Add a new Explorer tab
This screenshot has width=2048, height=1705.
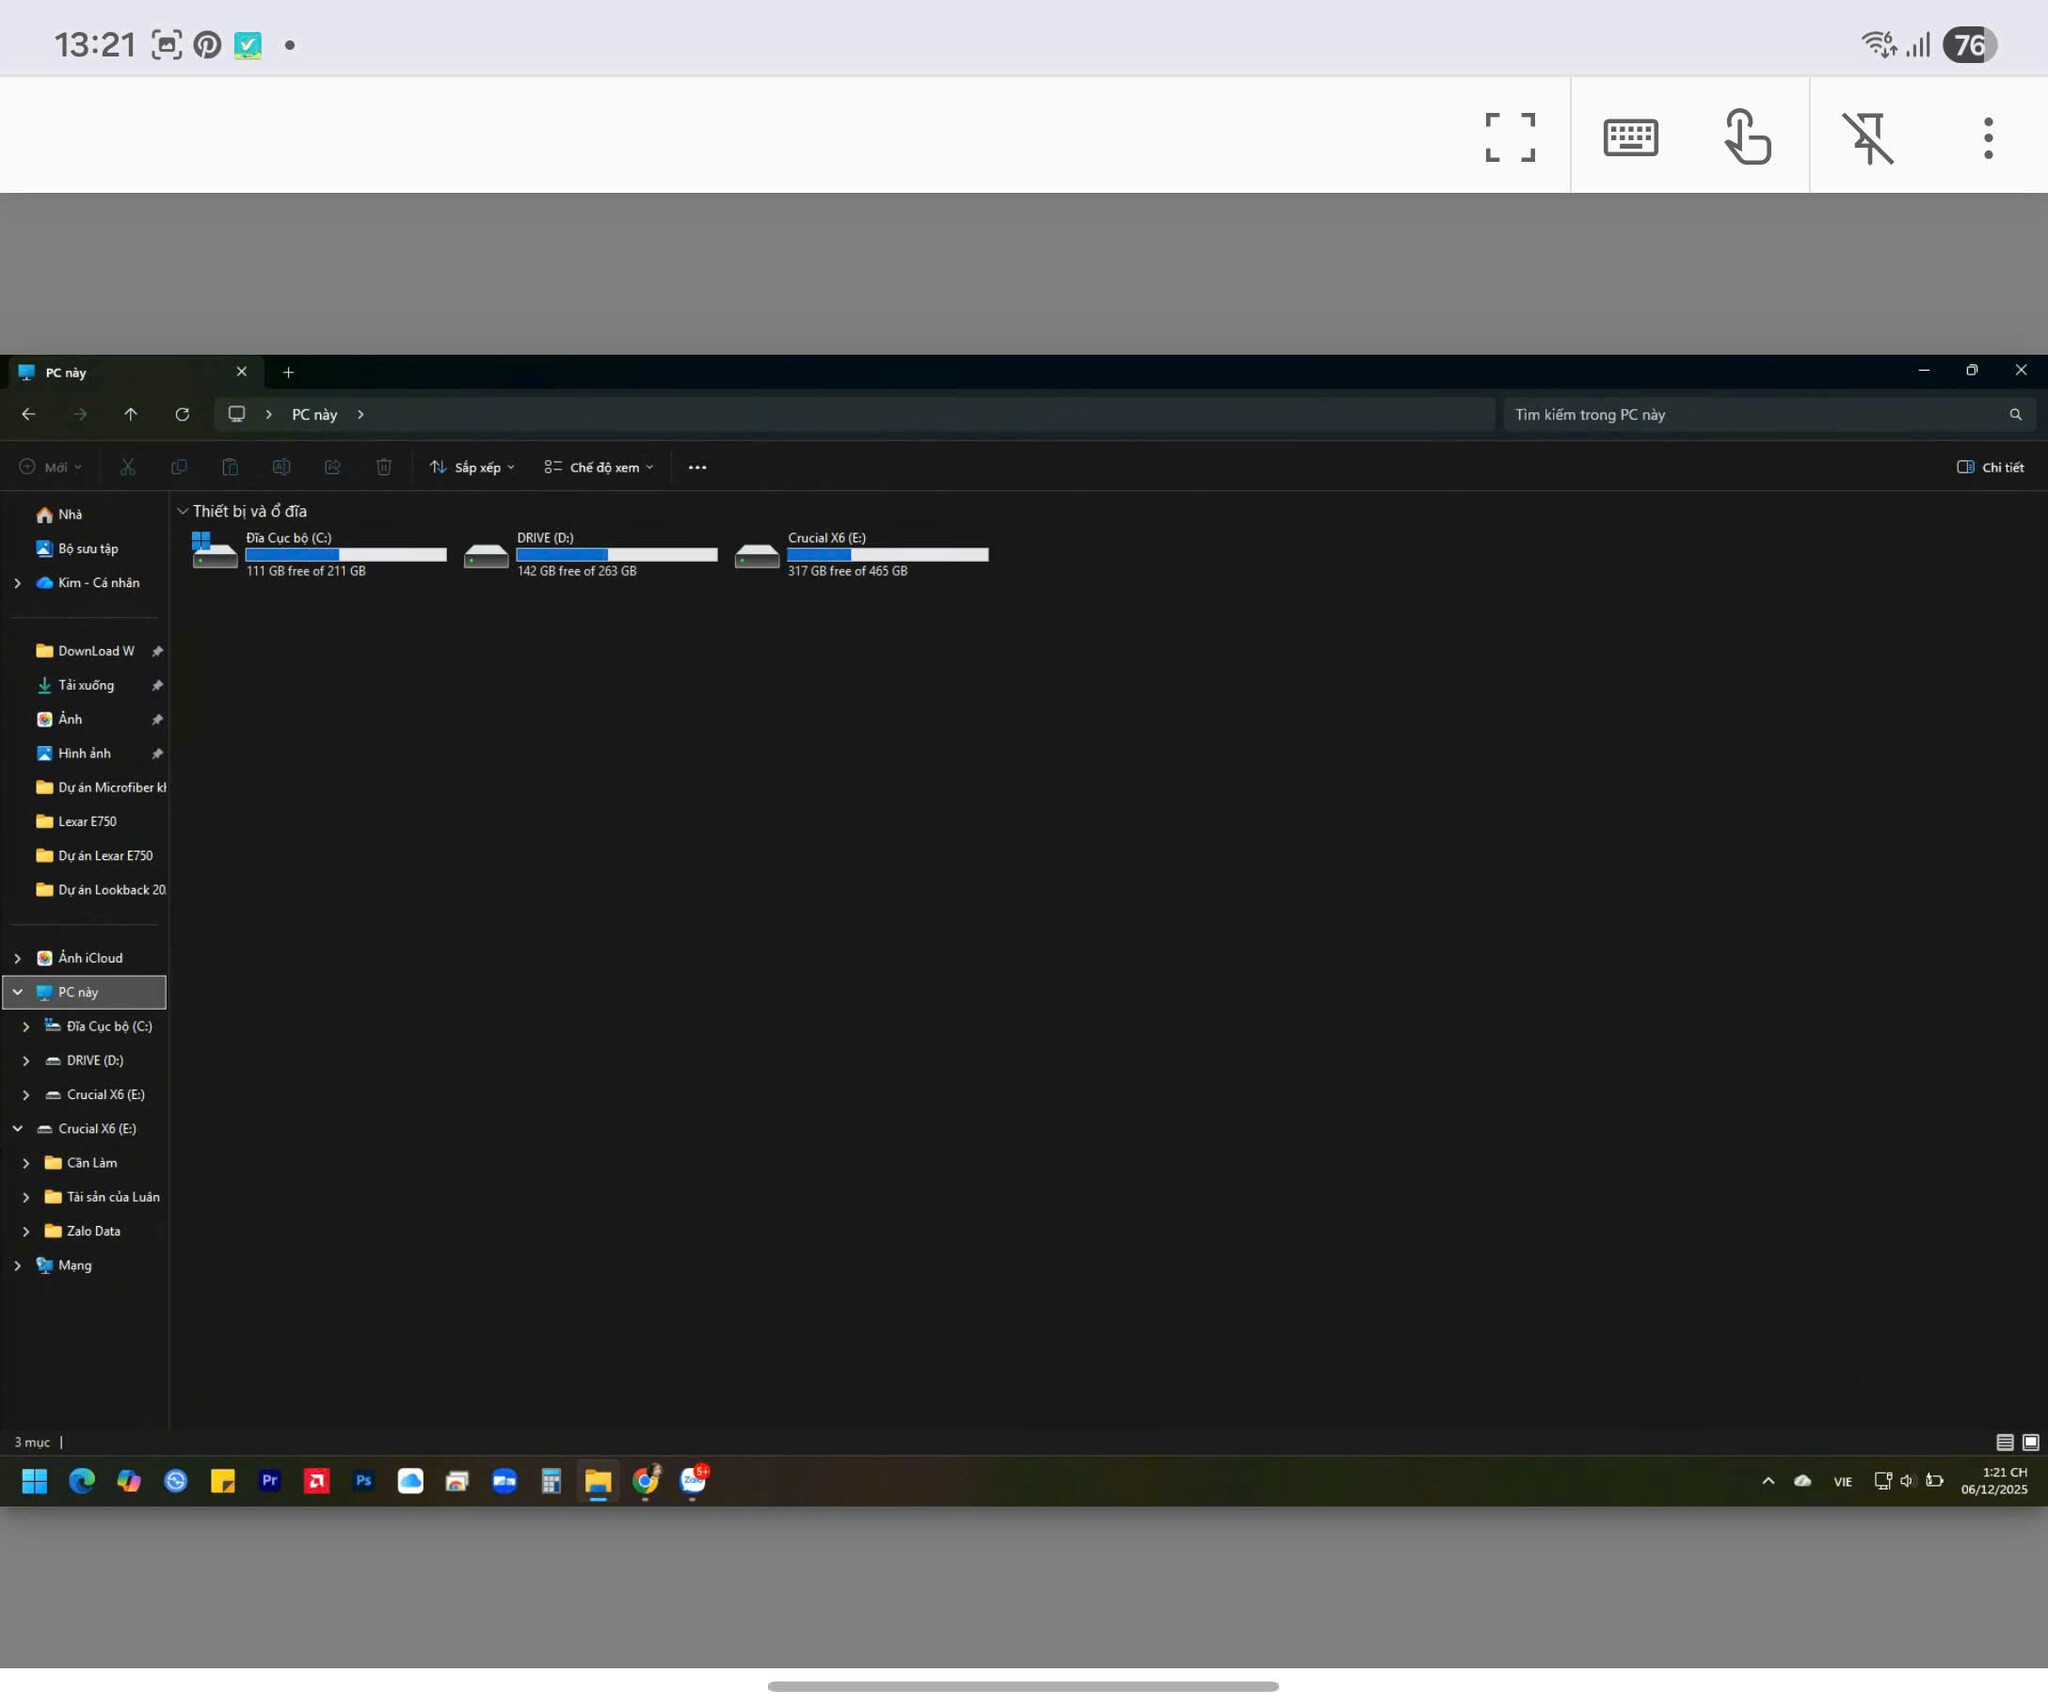[x=288, y=372]
